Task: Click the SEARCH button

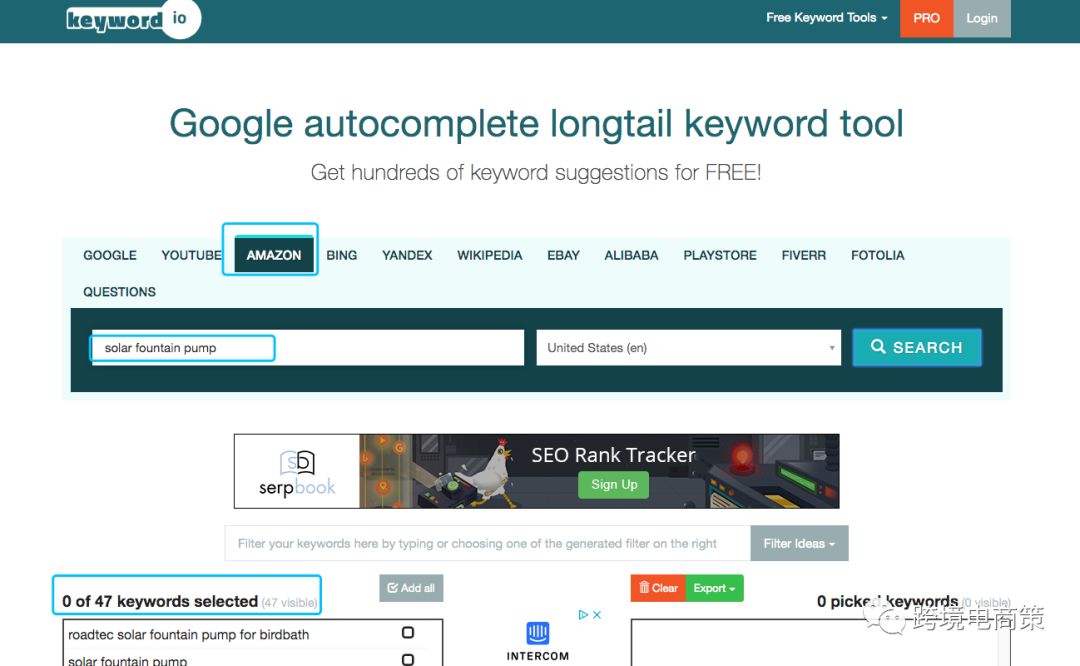Action: [x=917, y=347]
